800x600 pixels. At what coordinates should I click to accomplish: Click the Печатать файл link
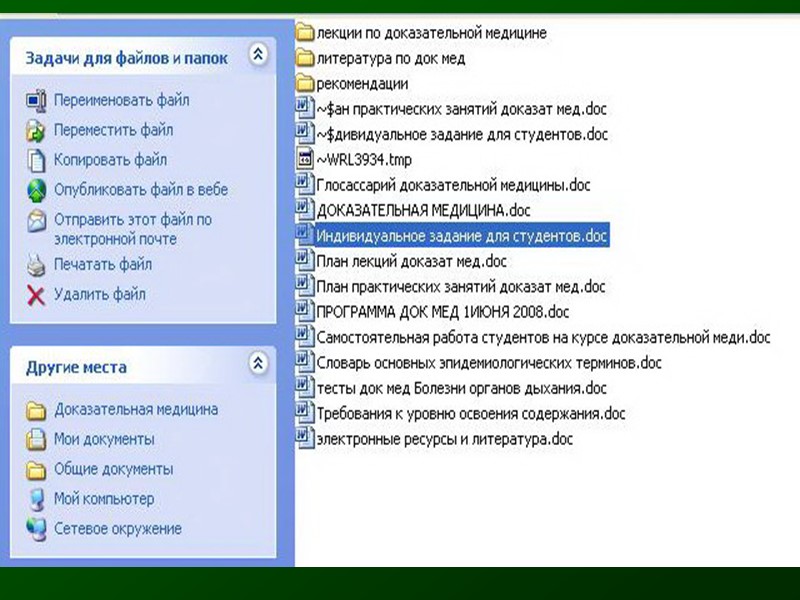[x=103, y=265]
